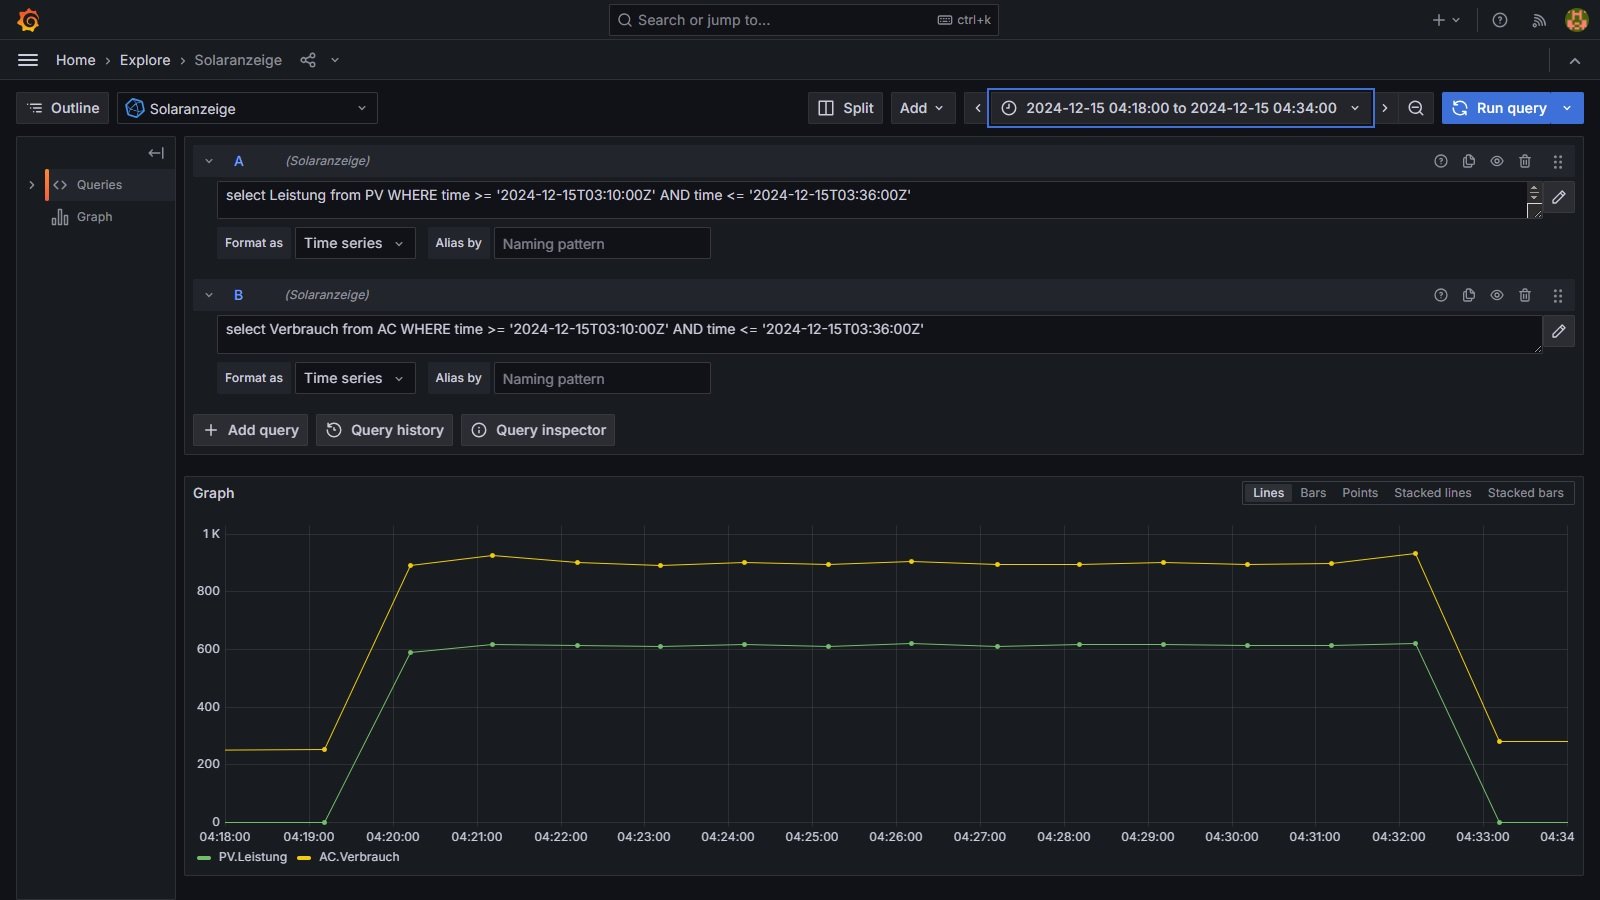Screen dimensions: 1600x900
Task: Zoom out the time range
Action: 1416,108
